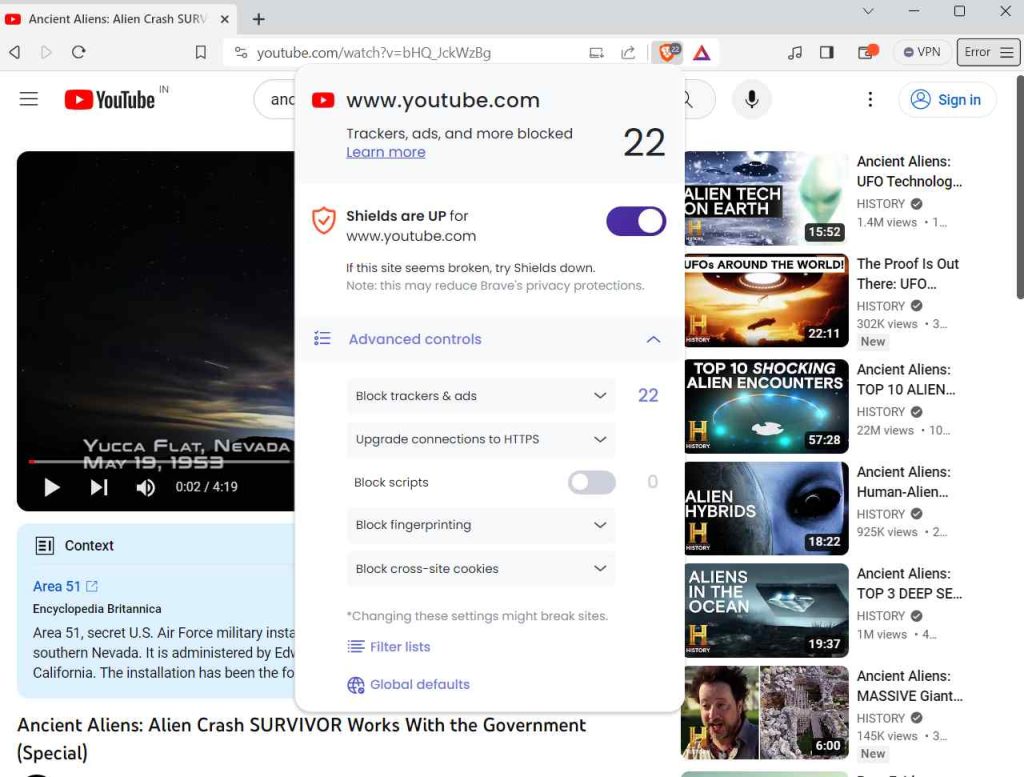The height and width of the screenshot is (777, 1024).
Task: Click the YouTube page vertical scrollbar
Action: tap(1019, 187)
